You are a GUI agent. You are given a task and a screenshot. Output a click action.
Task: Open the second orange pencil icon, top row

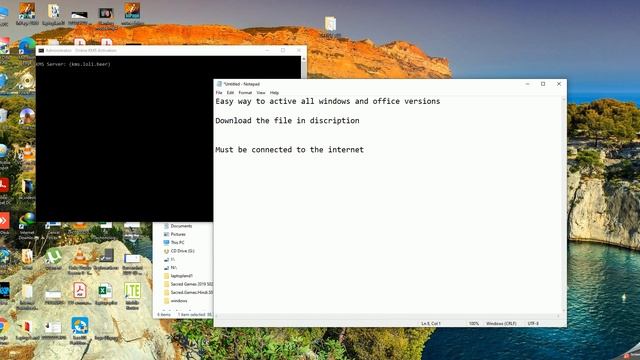(132, 11)
